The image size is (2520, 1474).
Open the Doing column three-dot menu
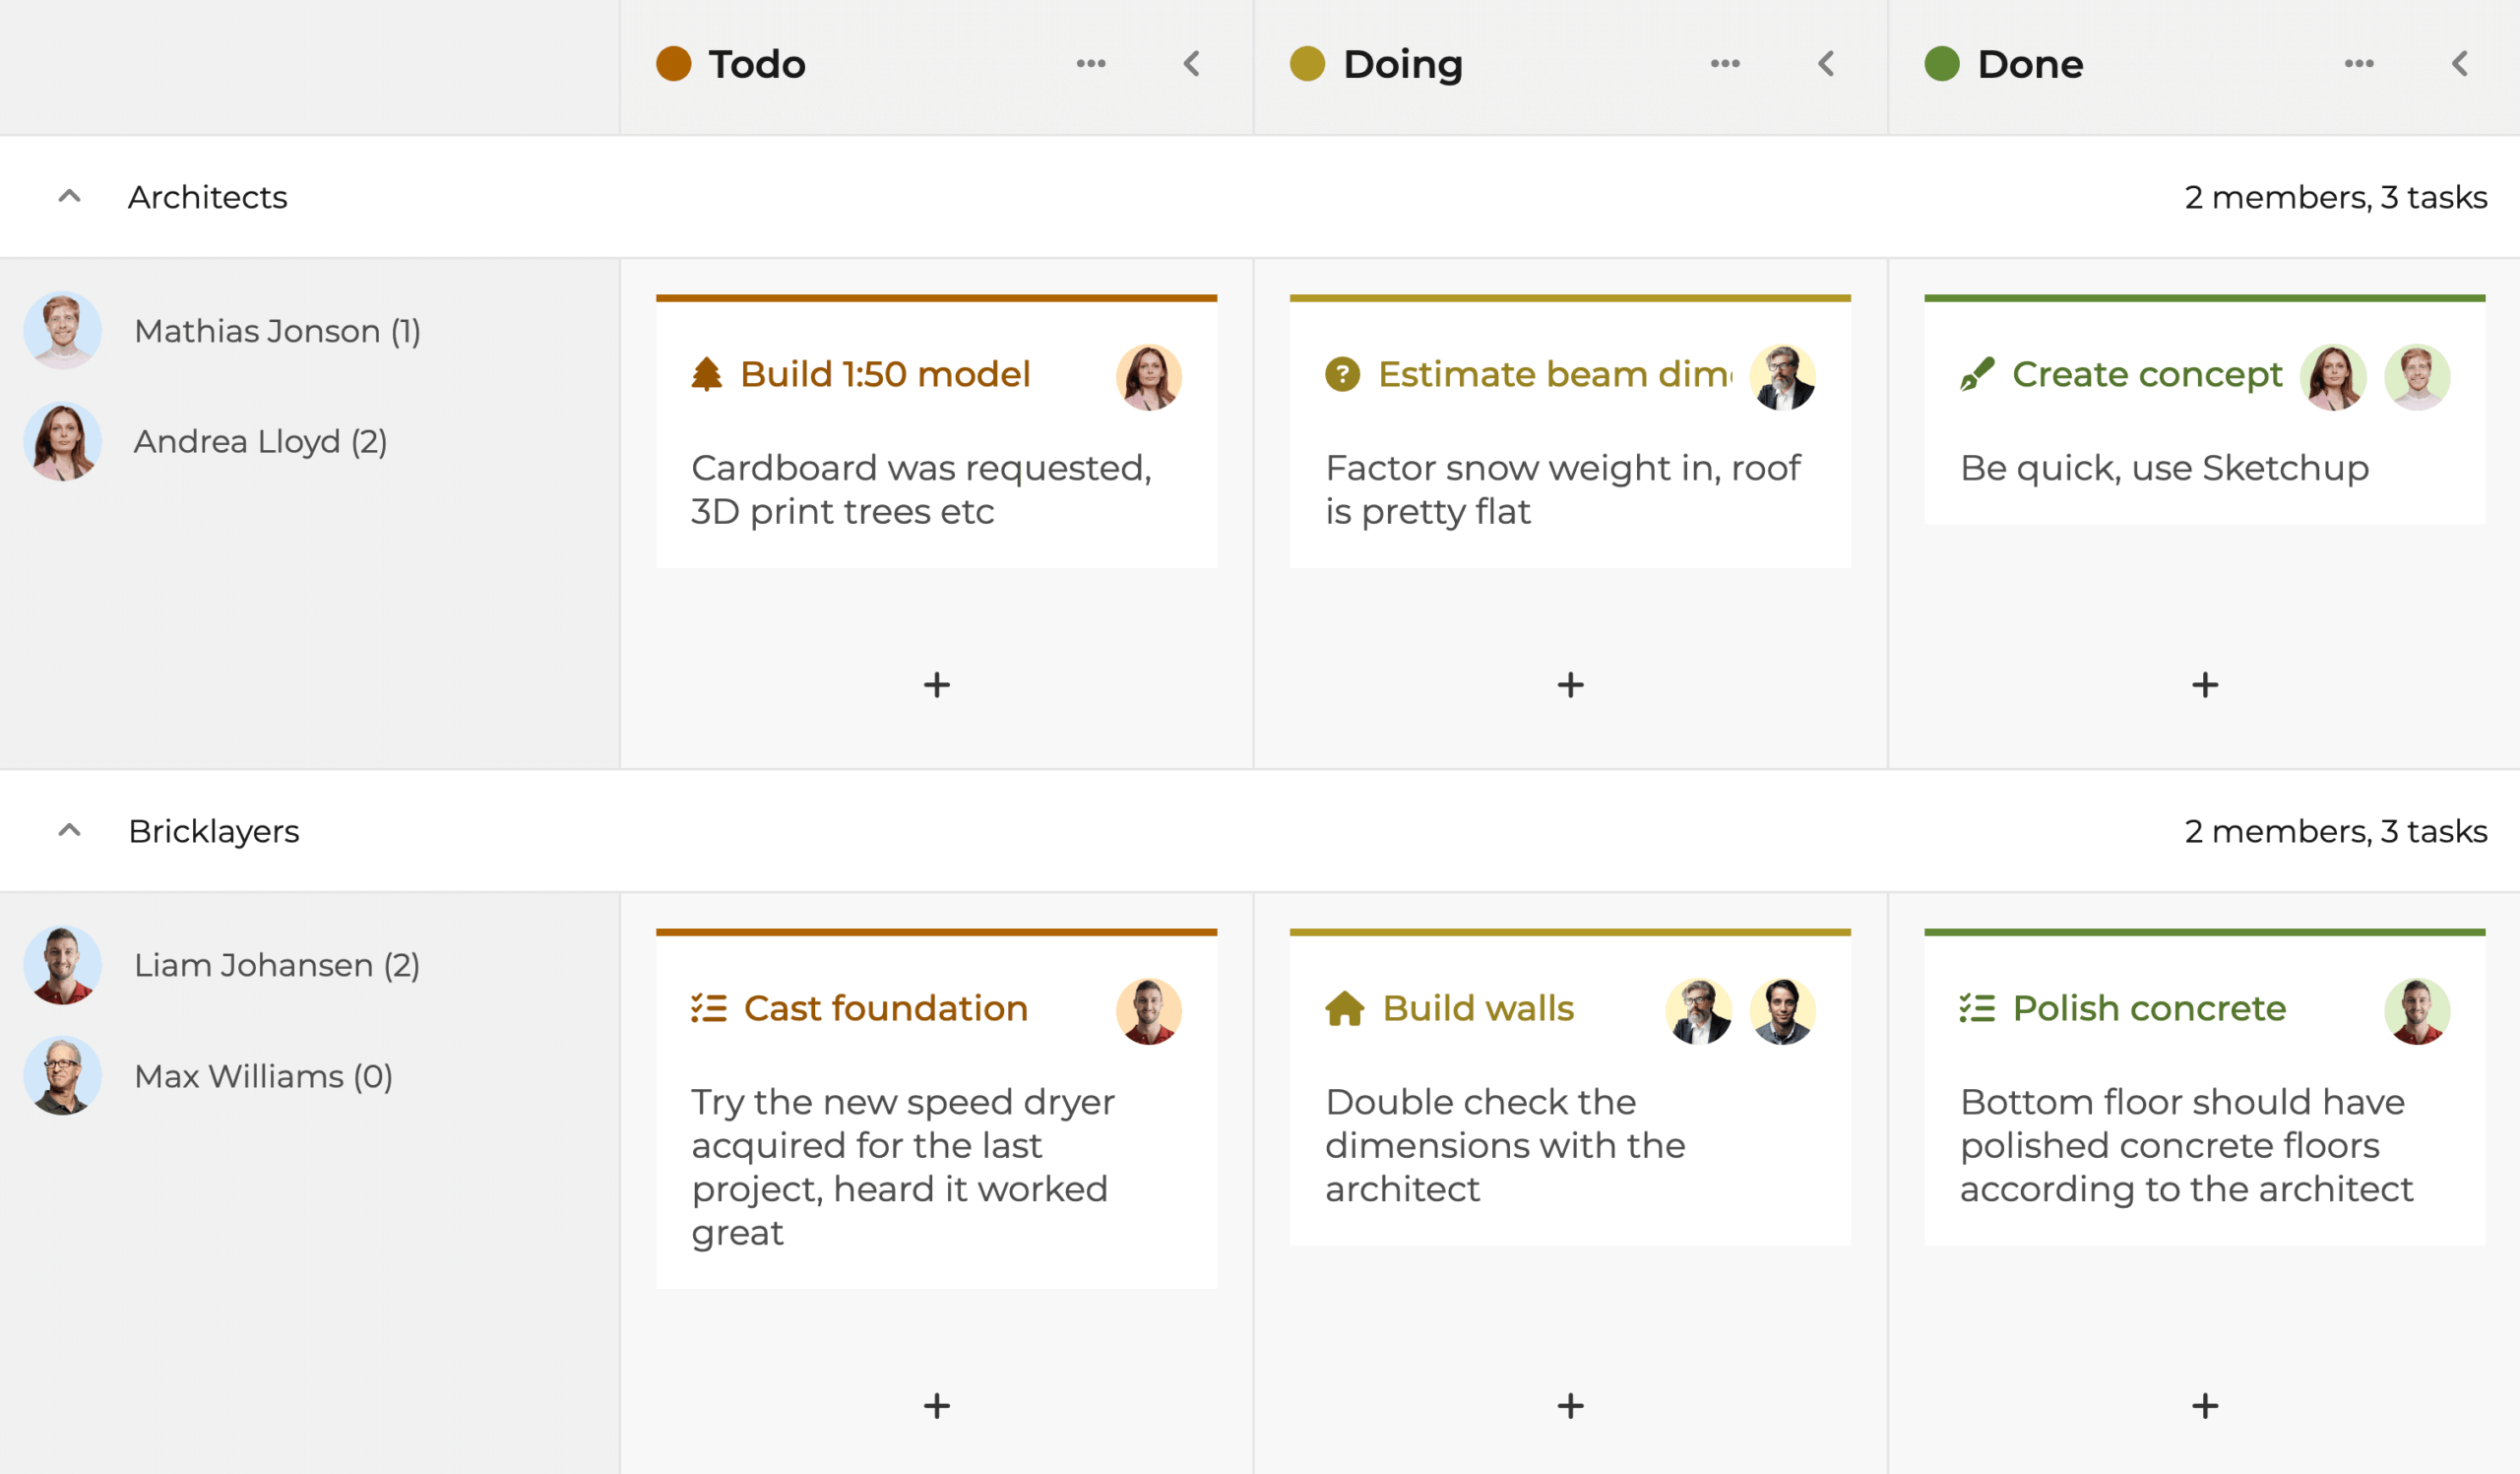[x=1725, y=64]
